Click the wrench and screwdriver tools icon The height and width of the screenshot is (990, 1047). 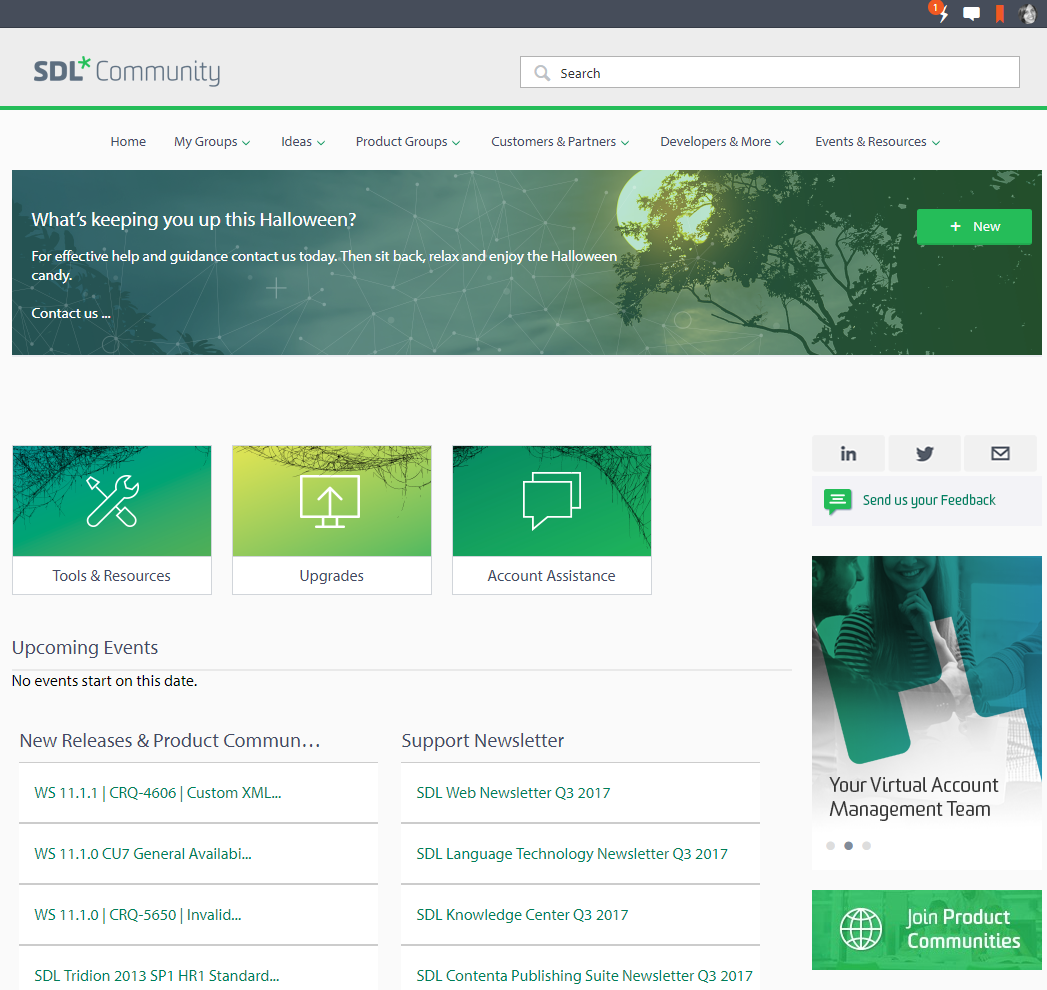pyautogui.click(x=112, y=501)
